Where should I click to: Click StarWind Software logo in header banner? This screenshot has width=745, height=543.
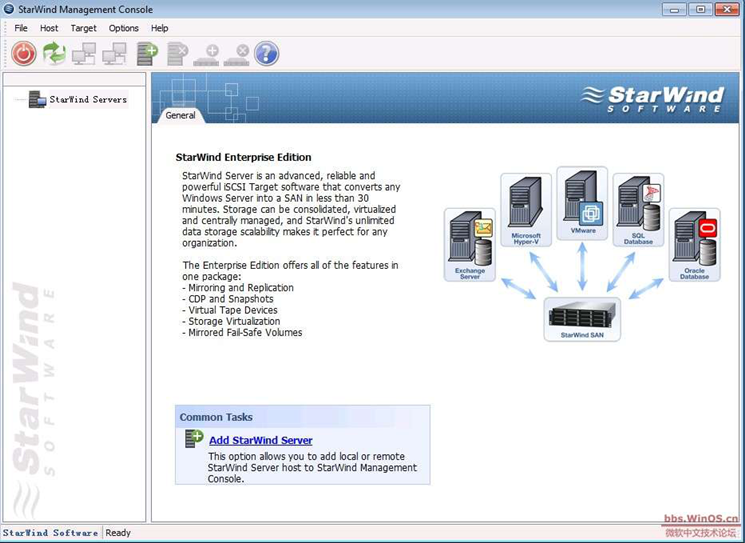click(x=652, y=99)
